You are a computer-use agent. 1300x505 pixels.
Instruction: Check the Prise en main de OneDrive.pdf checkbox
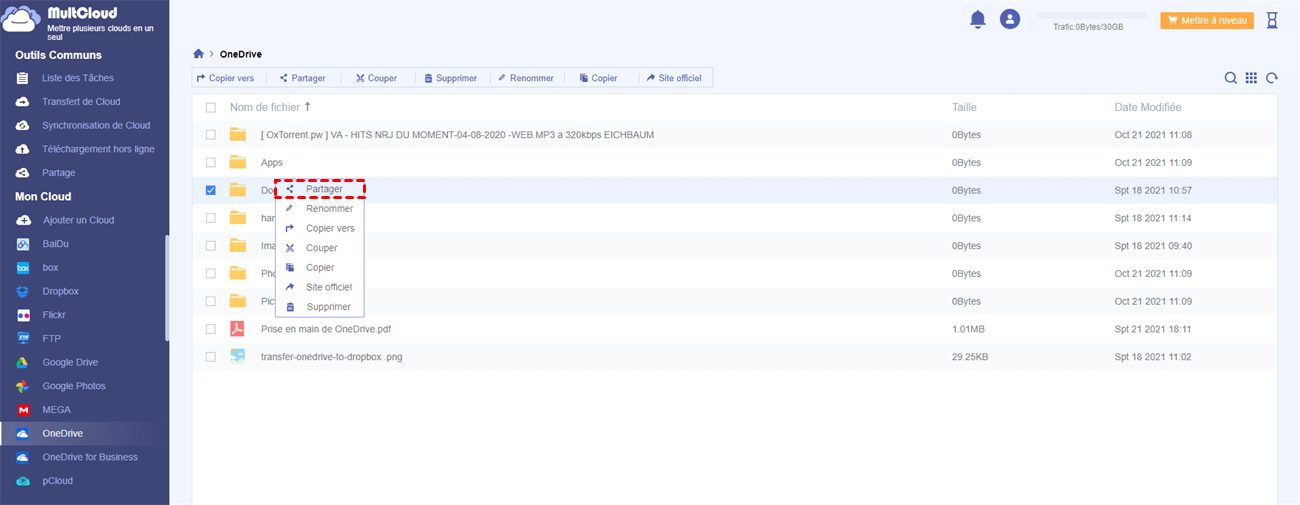coord(210,328)
